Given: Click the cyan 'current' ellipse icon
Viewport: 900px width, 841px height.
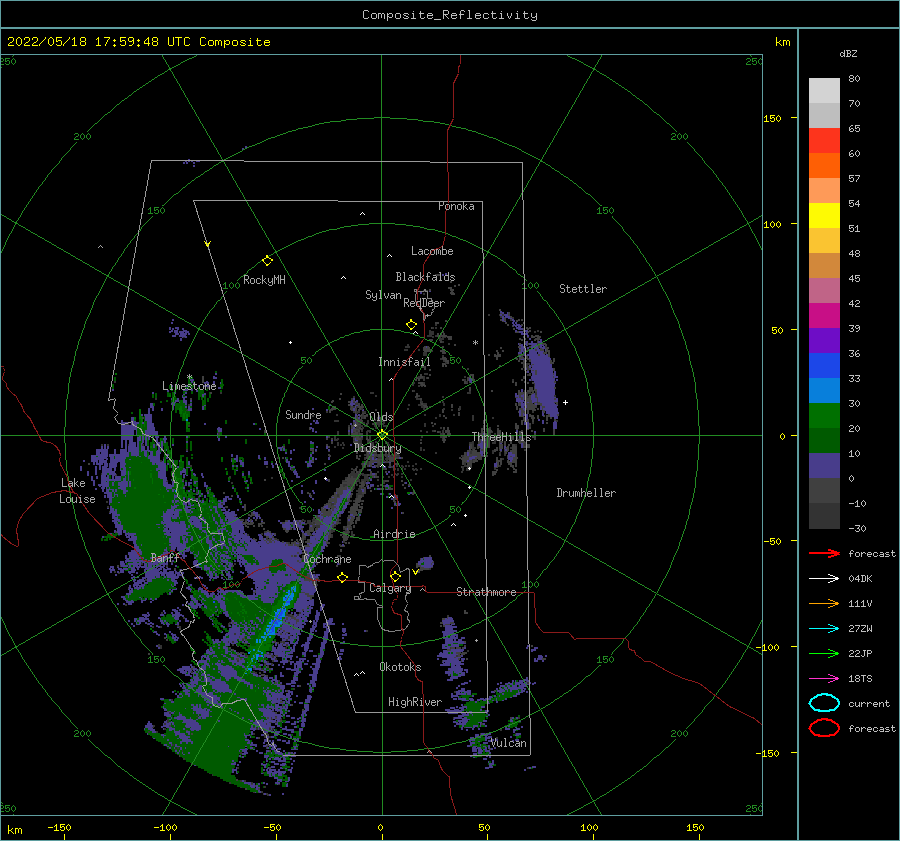Looking at the screenshot, I should (824, 703).
